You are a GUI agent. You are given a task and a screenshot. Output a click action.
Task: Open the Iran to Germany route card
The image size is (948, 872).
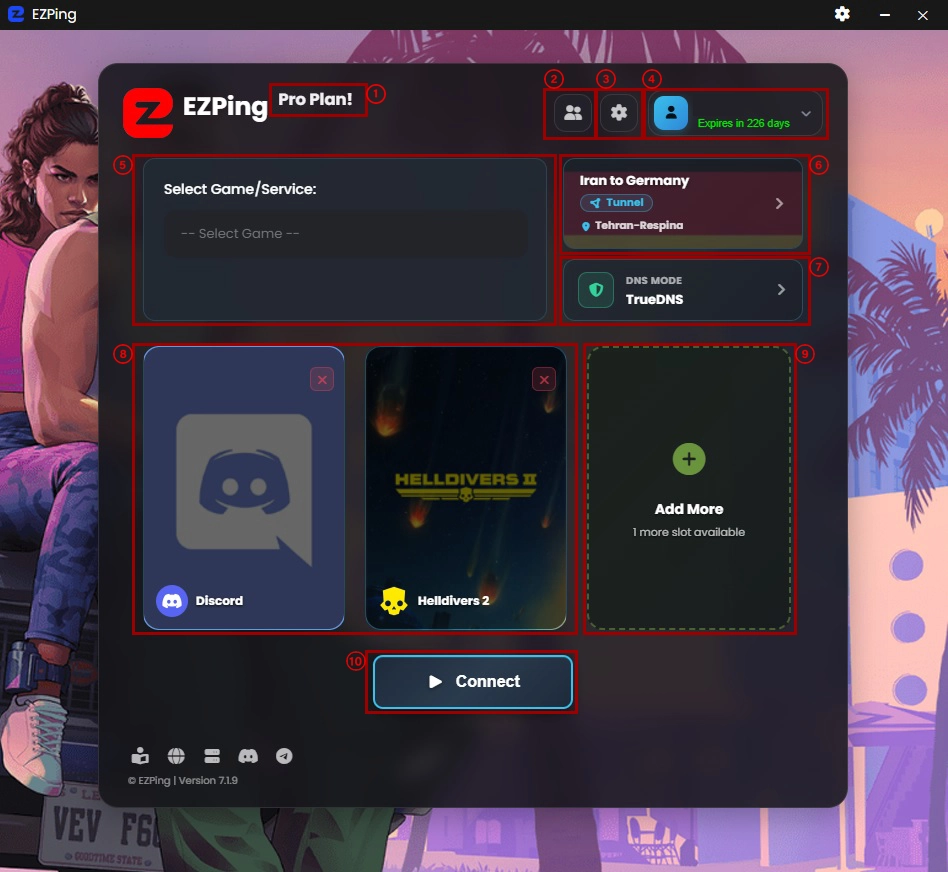tap(683, 204)
